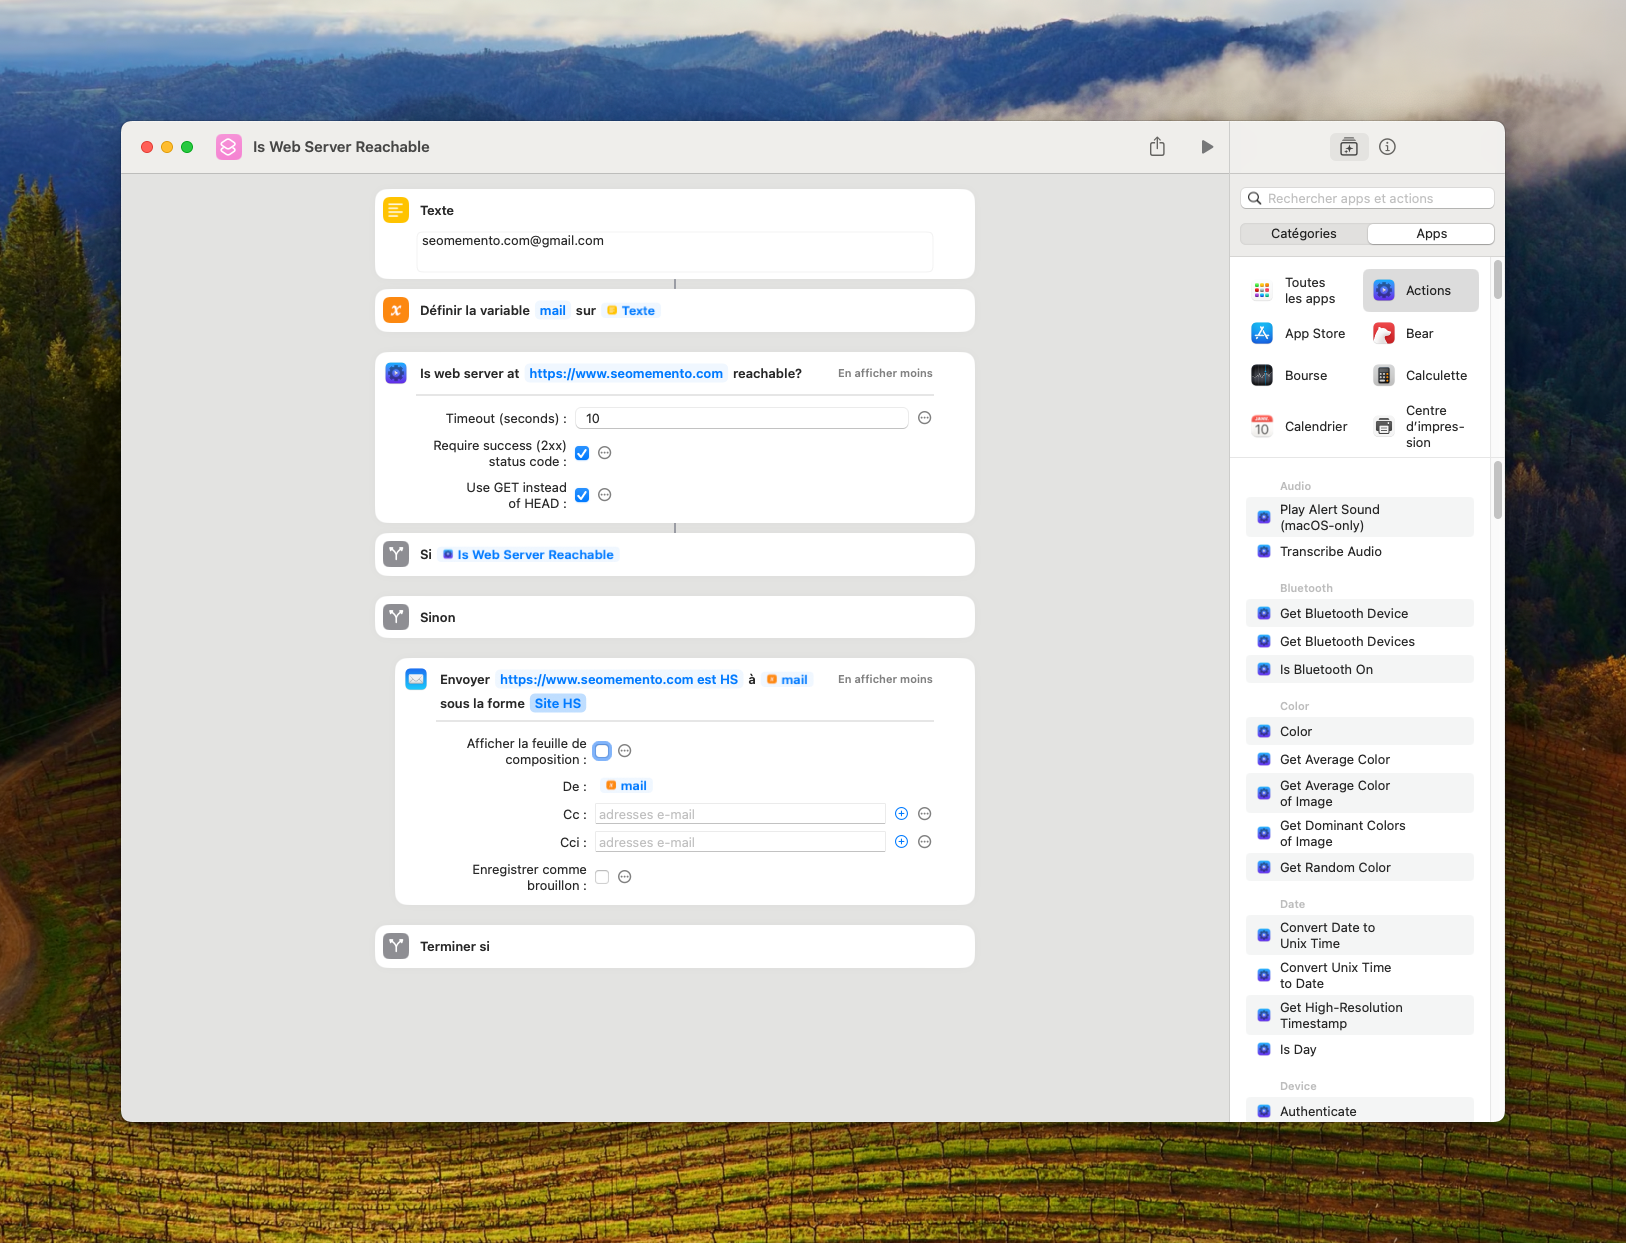Switch to the Catégories tab
The image size is (1626, 1243).
coord(1304,233)
